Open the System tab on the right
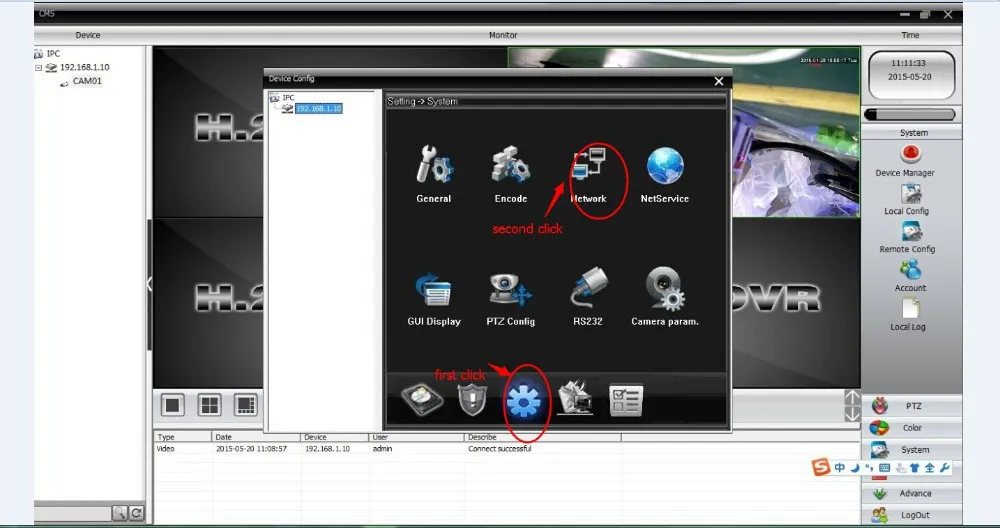The image size is (1000, 528). coord(911,450)
